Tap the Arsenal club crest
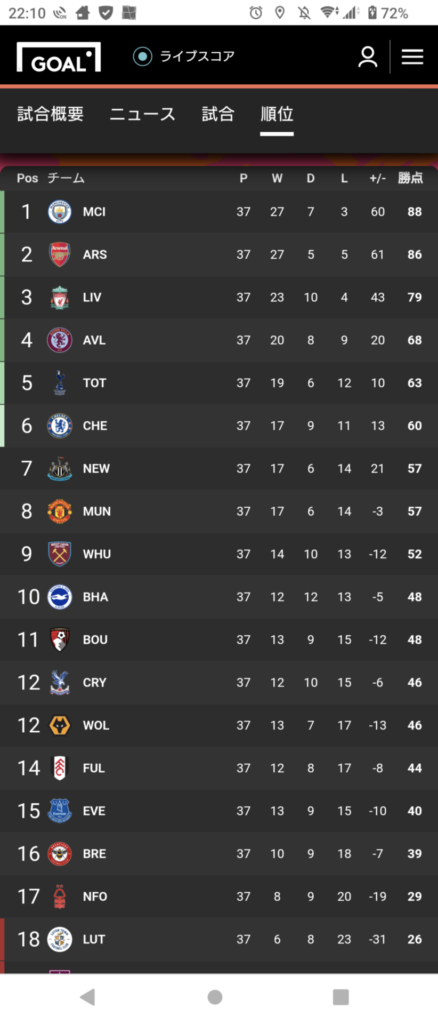 (x=60, y=255)
